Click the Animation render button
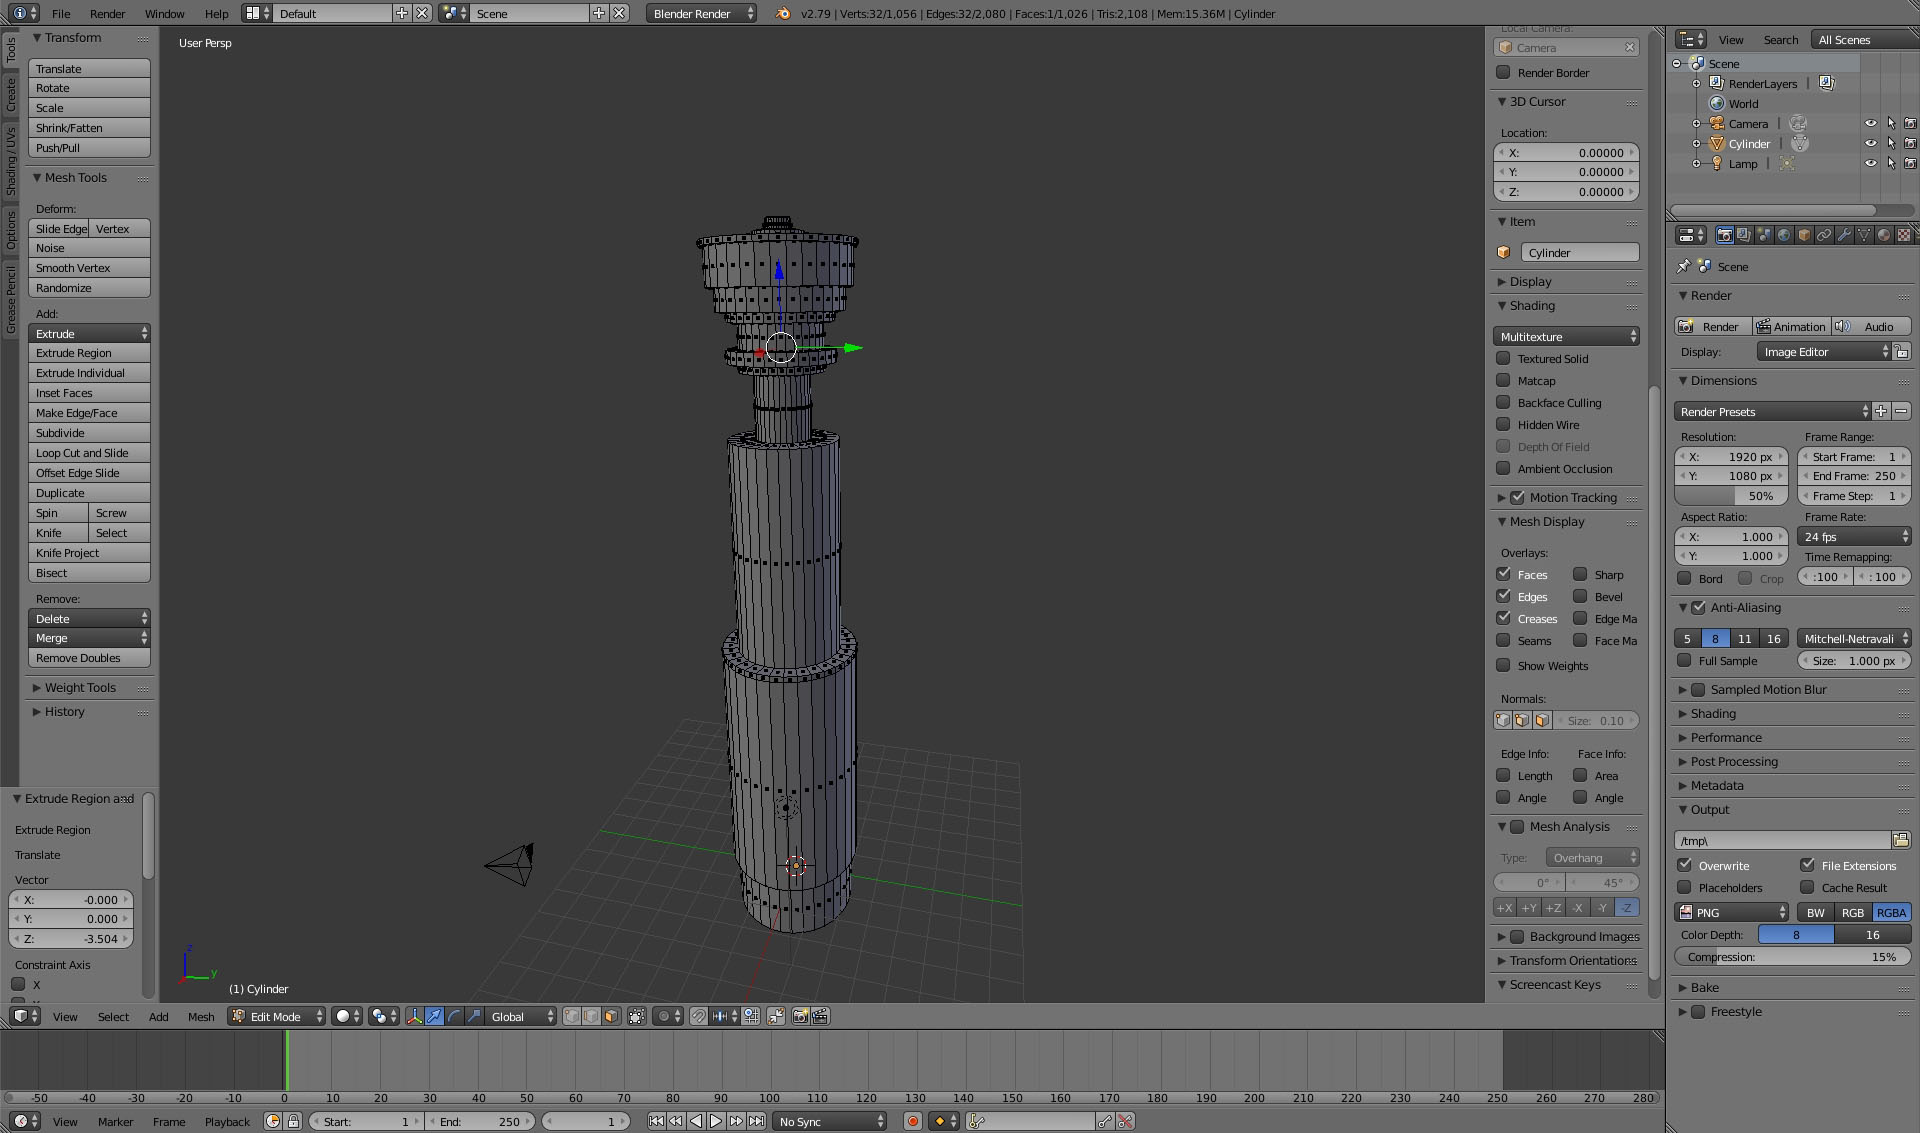The height and width of the screenshot is (1133, 1920). (x=1791, y=326)
